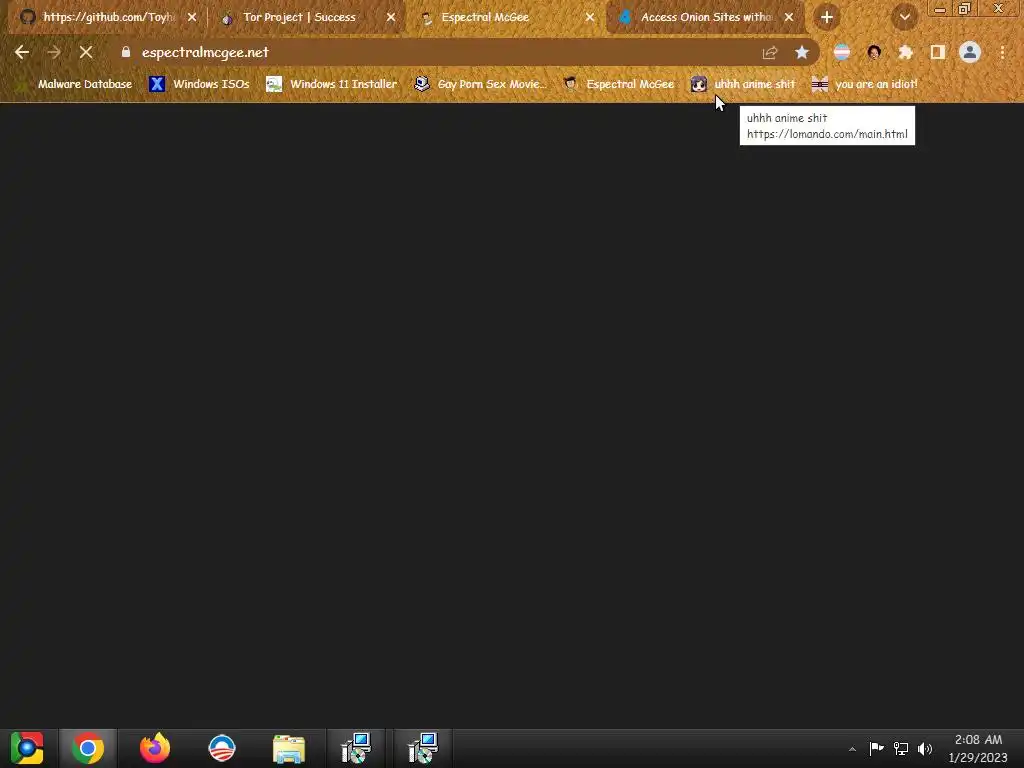Toggle the browser side panel
This screenshot has height=768, width=1024.
[938, 53]
